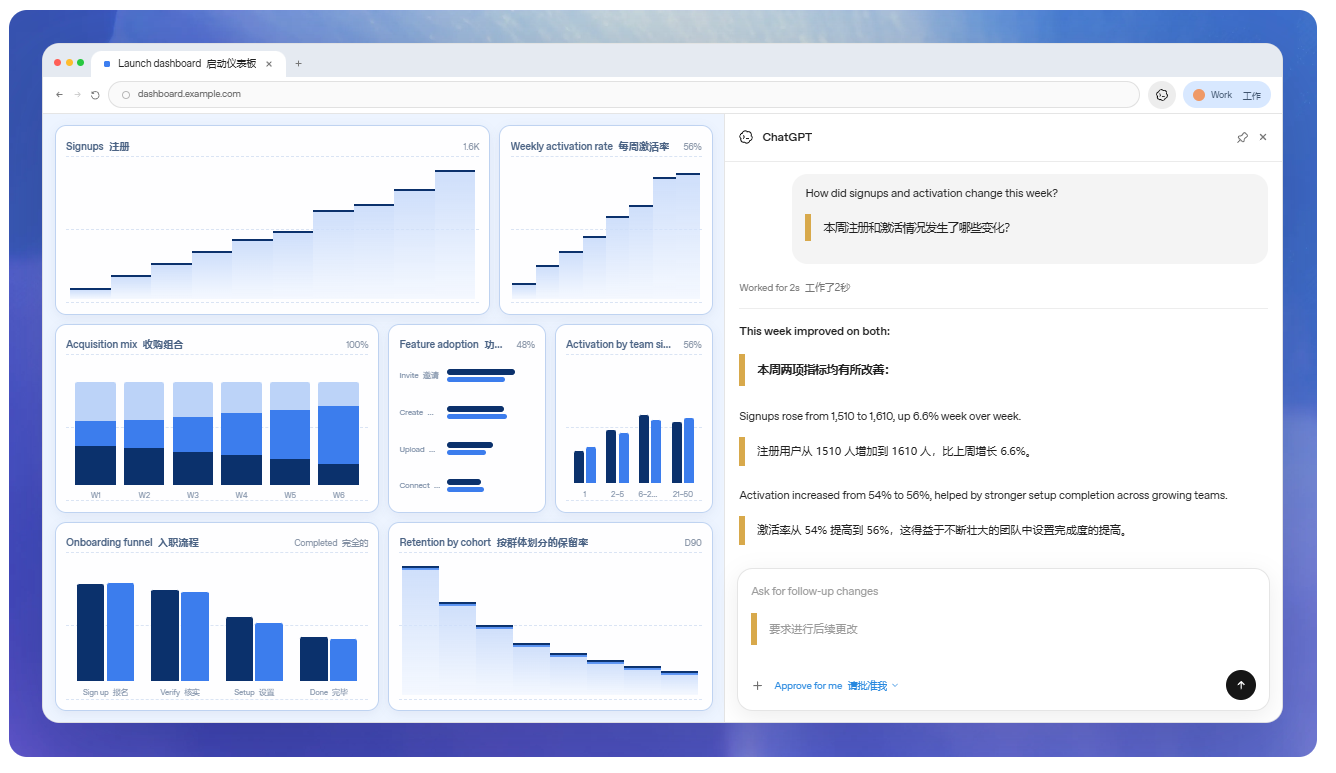This screenshot has width=1336, height=773.
Task: Open a new browser tab
Action: click(298, 63)
